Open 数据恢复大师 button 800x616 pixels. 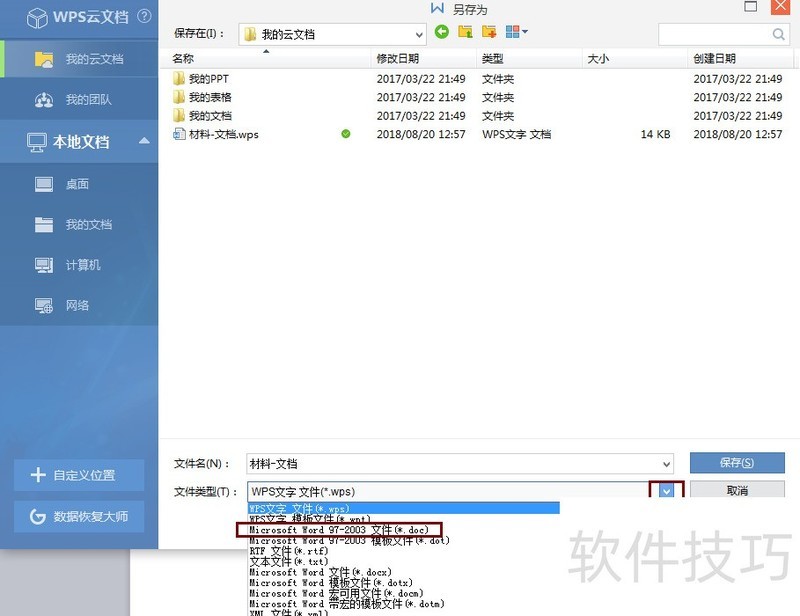pos(79,516)
